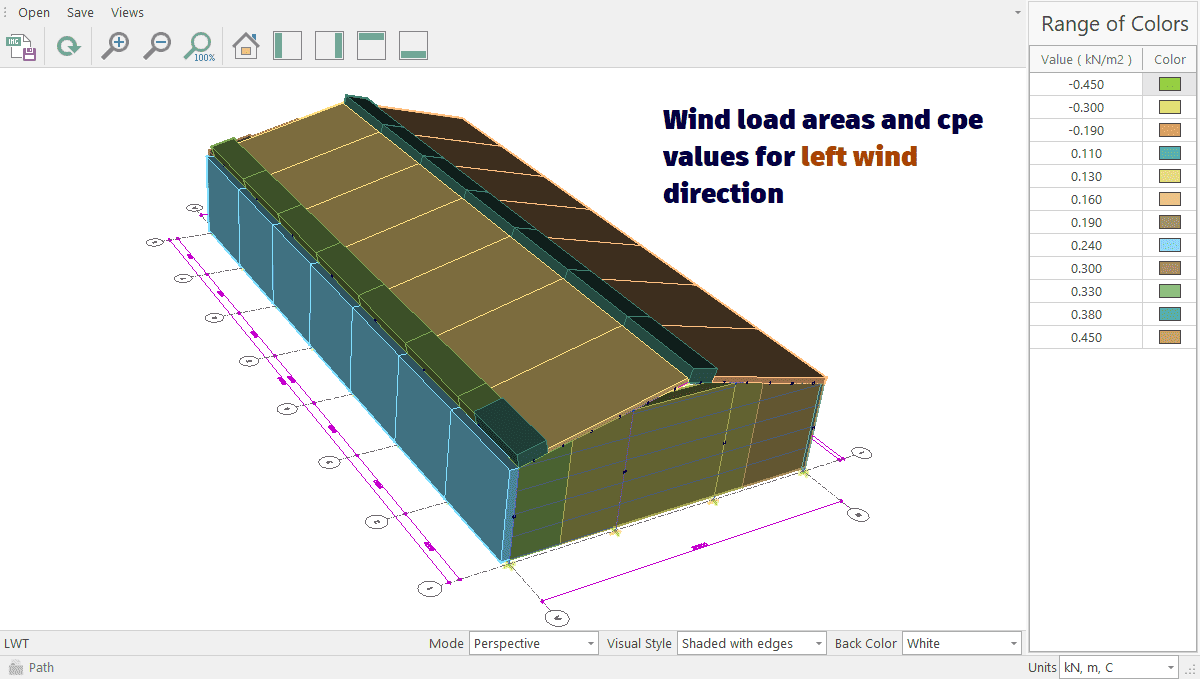Reset zoom to 100%
This screenshot has width=1200, height=679.
[x=199, y=46]
